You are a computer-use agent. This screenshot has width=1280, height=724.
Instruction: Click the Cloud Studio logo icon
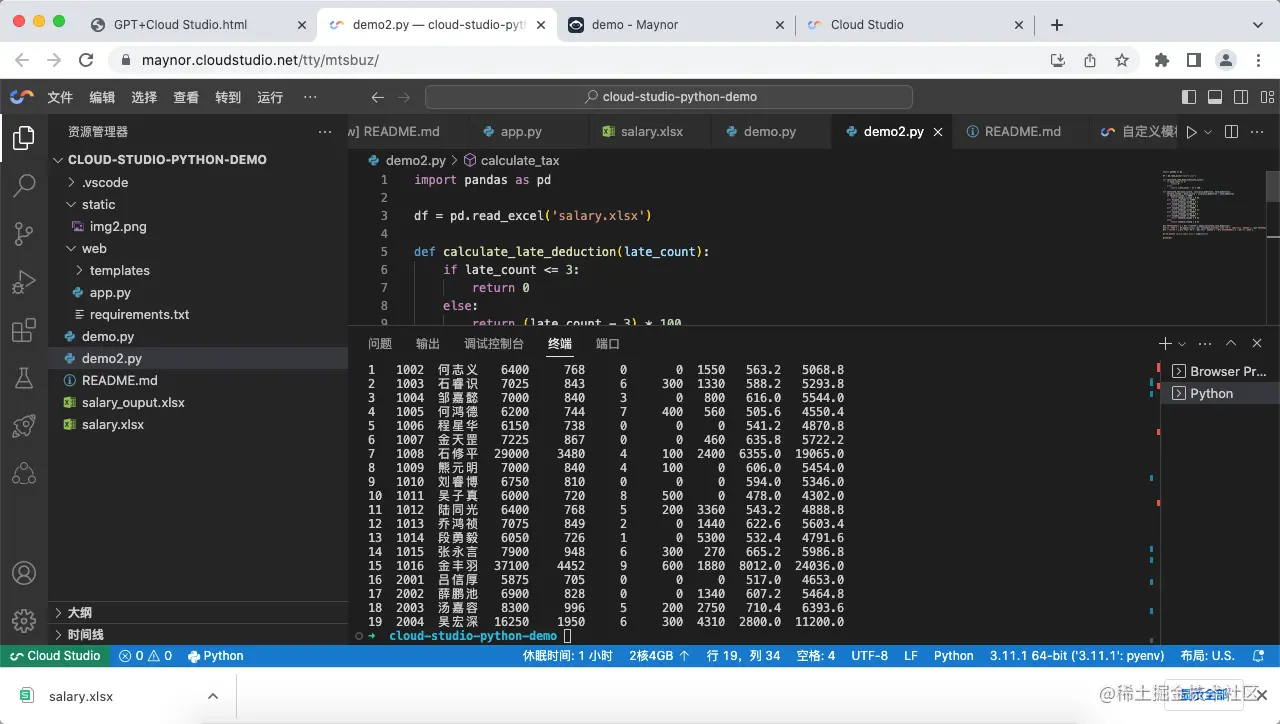point(22,97)
